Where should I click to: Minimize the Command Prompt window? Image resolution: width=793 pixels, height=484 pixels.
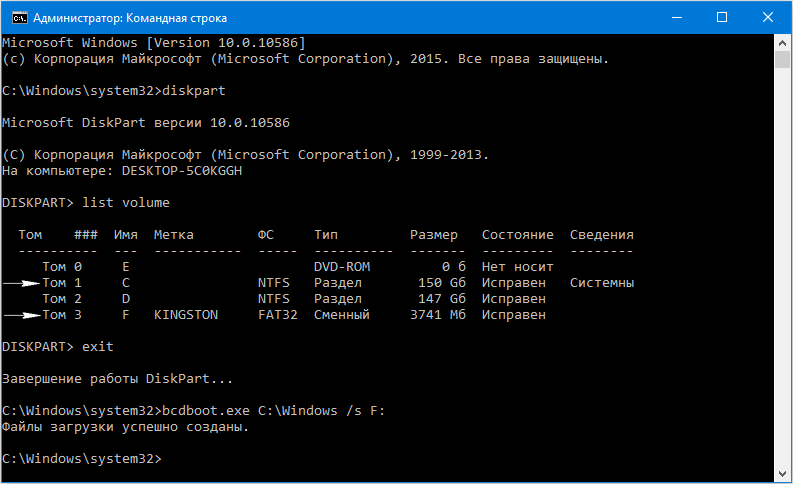pos(675,17)
